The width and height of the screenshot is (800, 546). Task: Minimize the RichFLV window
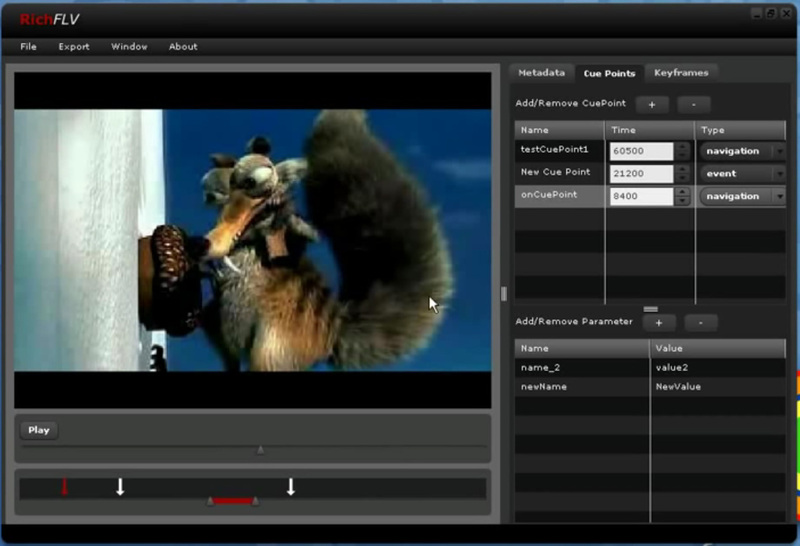tap(757, 14)
